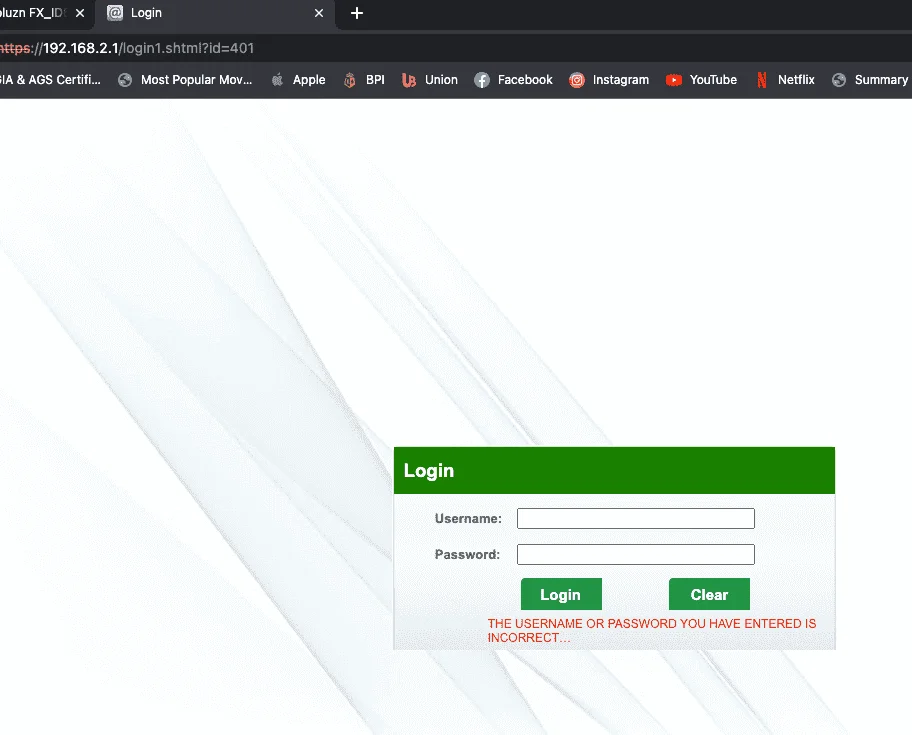Open the GIA & AGS Certifi... bookmark
The height and width of the screenshot is (735, 912).
coord(50,80)
